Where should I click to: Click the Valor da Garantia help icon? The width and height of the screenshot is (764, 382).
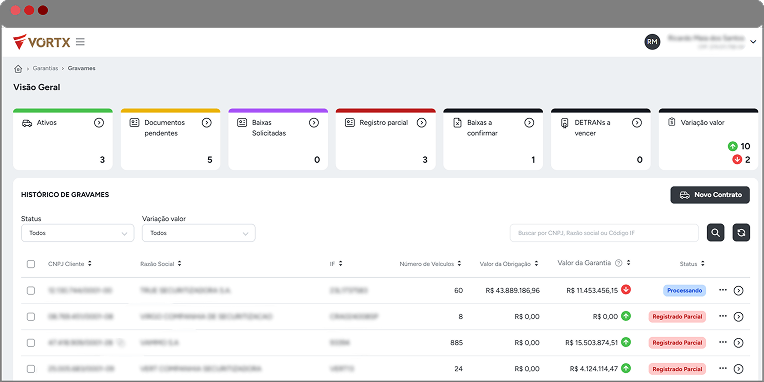(x=619, y=263)
